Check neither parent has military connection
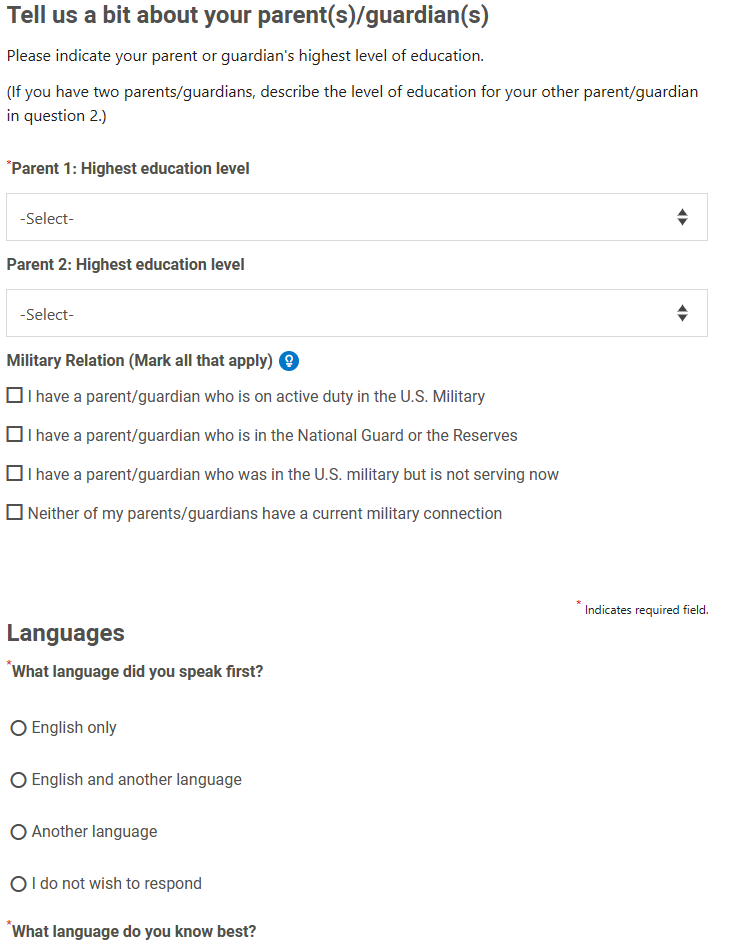The height and width of the screenshot is (941, 729). click(14, 513)
